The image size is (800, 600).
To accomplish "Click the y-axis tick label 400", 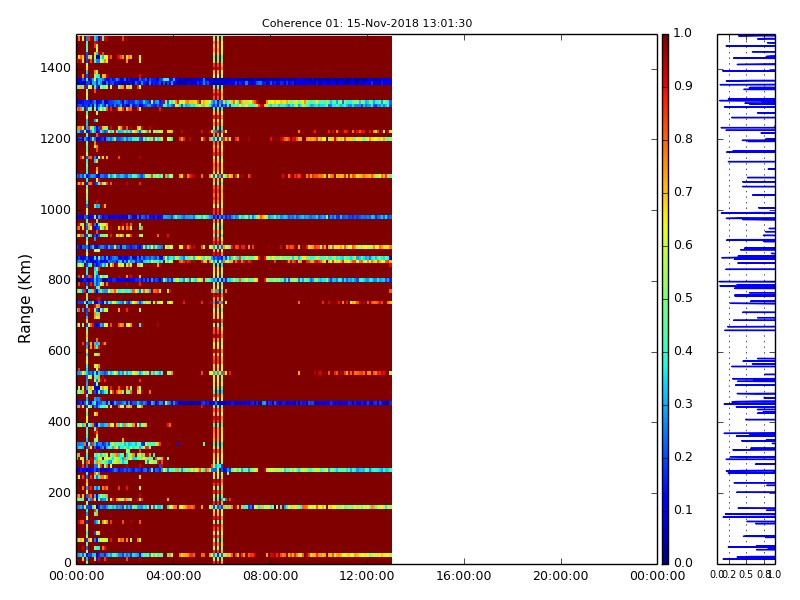I will click(59, 422).
